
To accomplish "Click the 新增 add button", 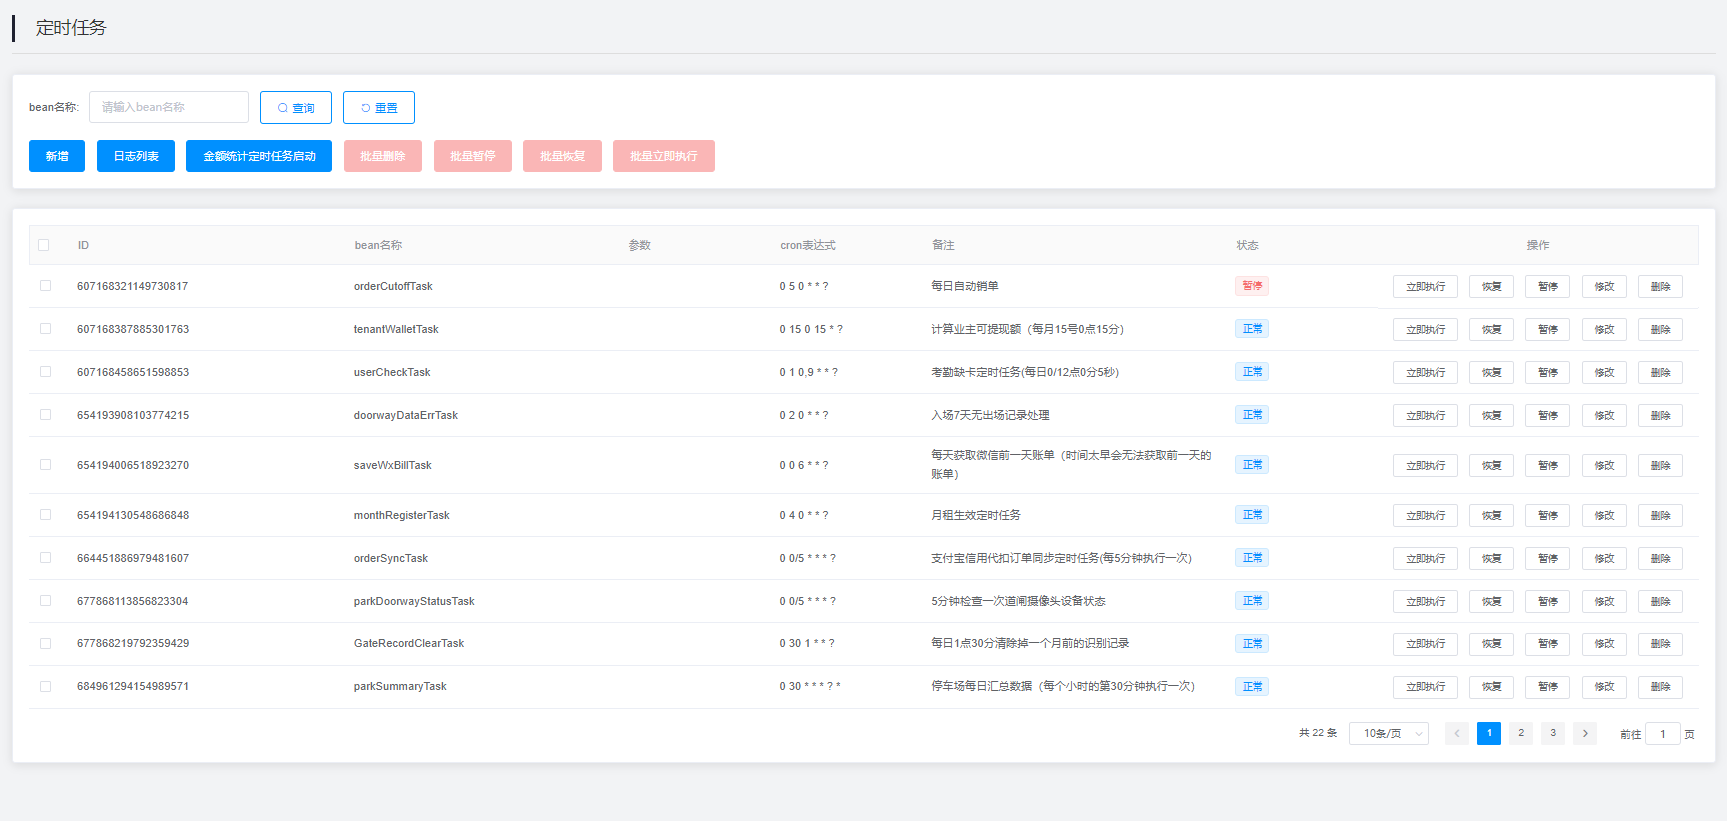I will click(57, 156).
